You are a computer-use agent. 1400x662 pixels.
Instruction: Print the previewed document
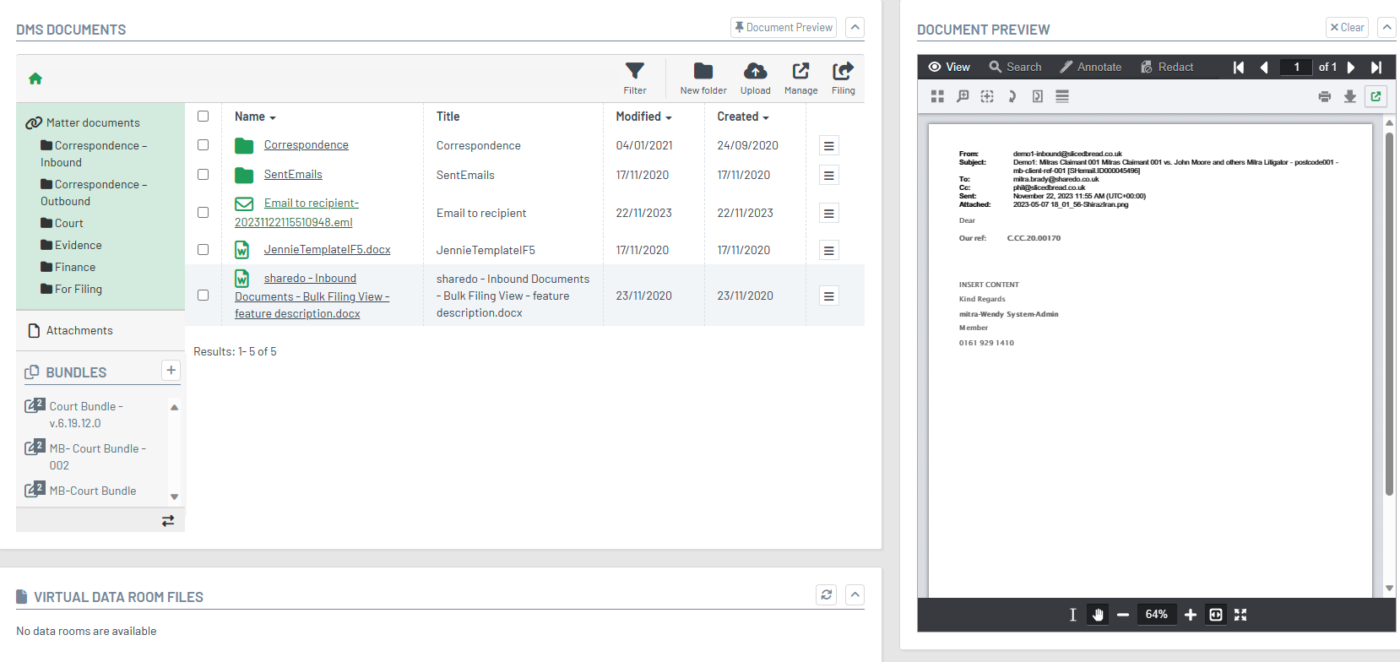[x=1324, y=96]
